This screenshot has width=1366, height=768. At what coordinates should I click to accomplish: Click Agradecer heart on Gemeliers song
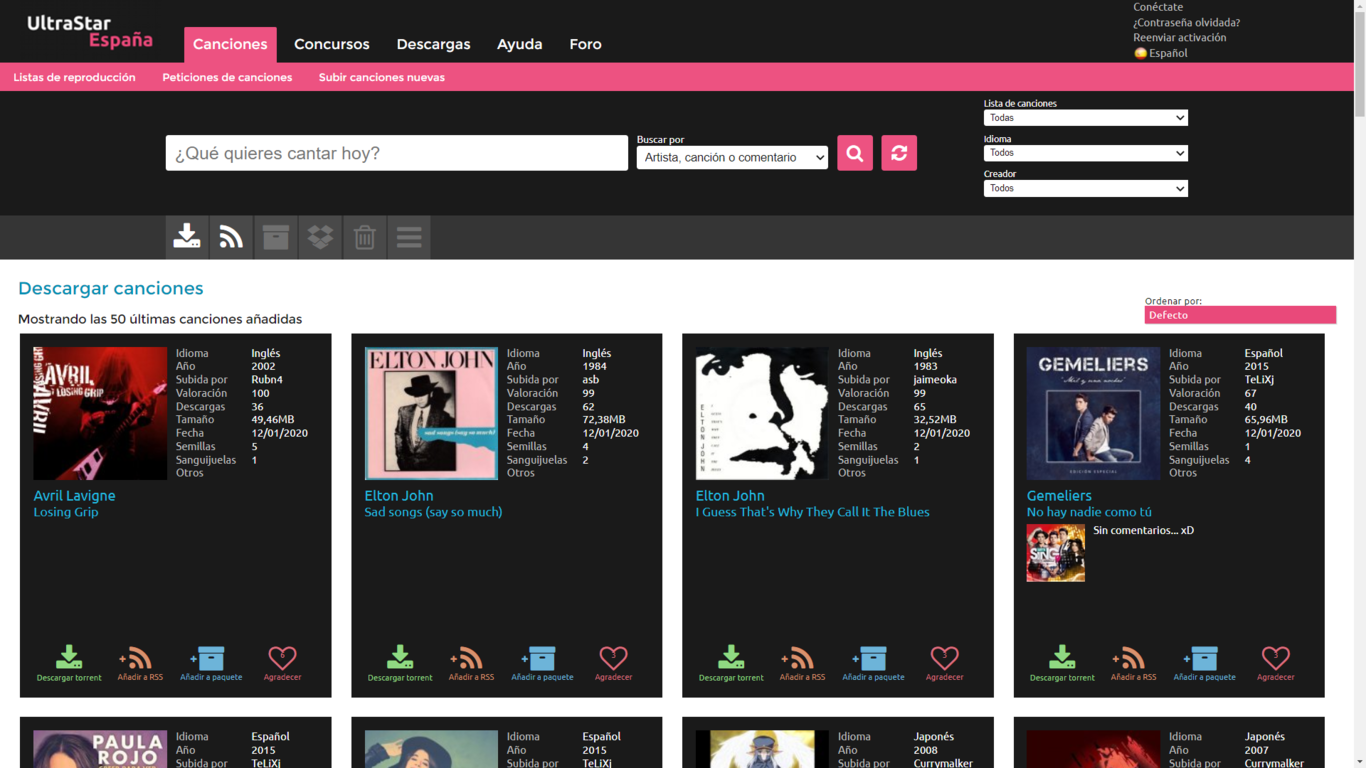[1275, 663]
